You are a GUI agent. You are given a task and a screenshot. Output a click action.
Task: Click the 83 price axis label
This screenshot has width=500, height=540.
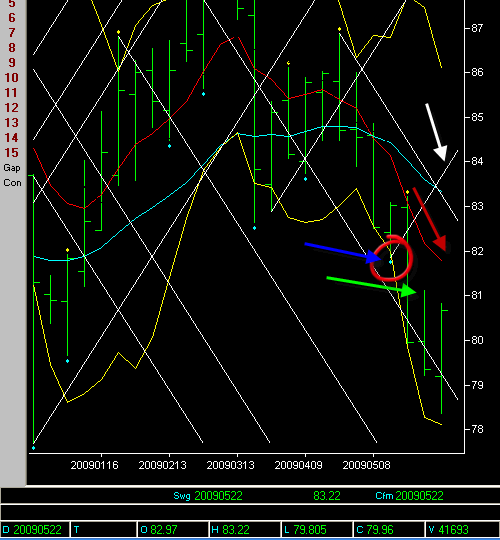click(x=477, y=206)
